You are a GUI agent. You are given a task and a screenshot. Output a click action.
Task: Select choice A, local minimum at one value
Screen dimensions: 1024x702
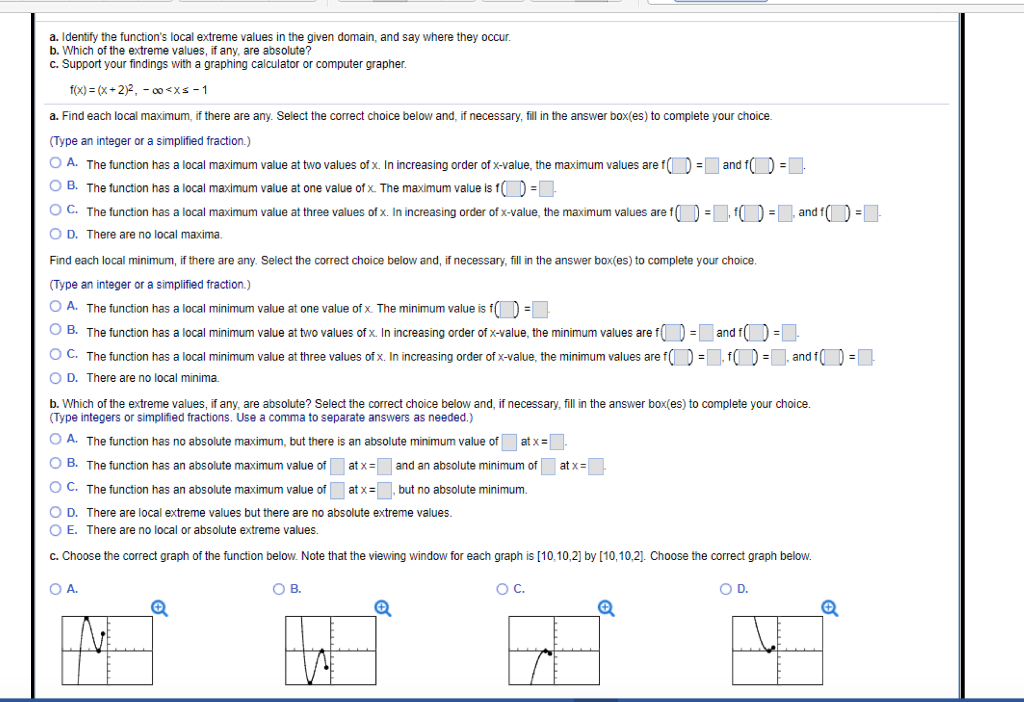[55, 308]
